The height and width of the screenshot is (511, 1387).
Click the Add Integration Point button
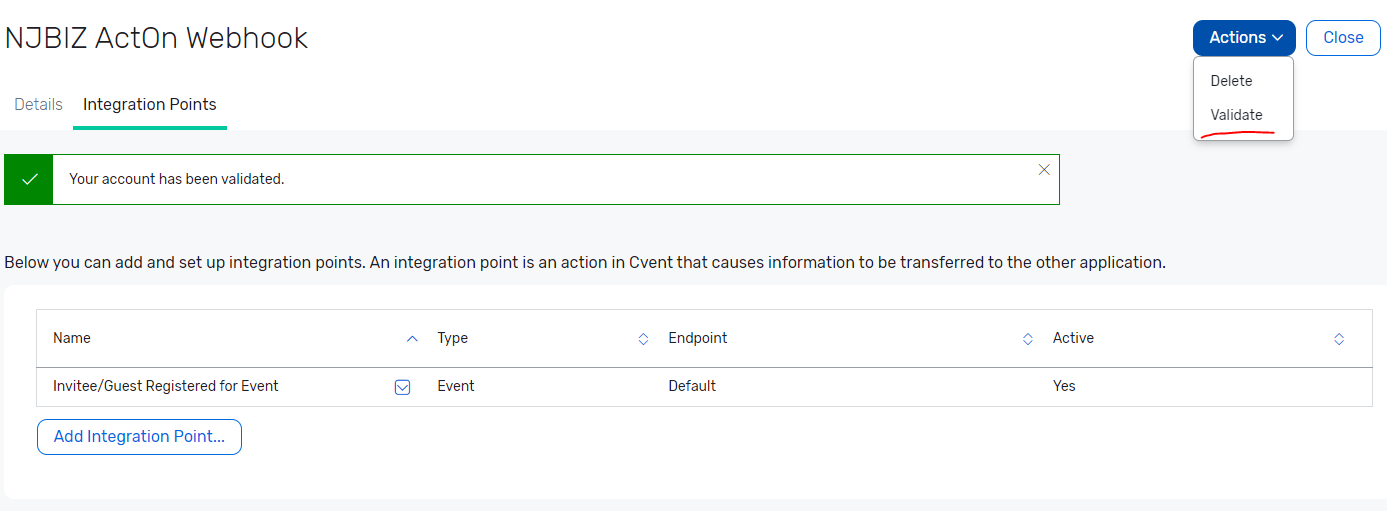(x=139, y=437)
